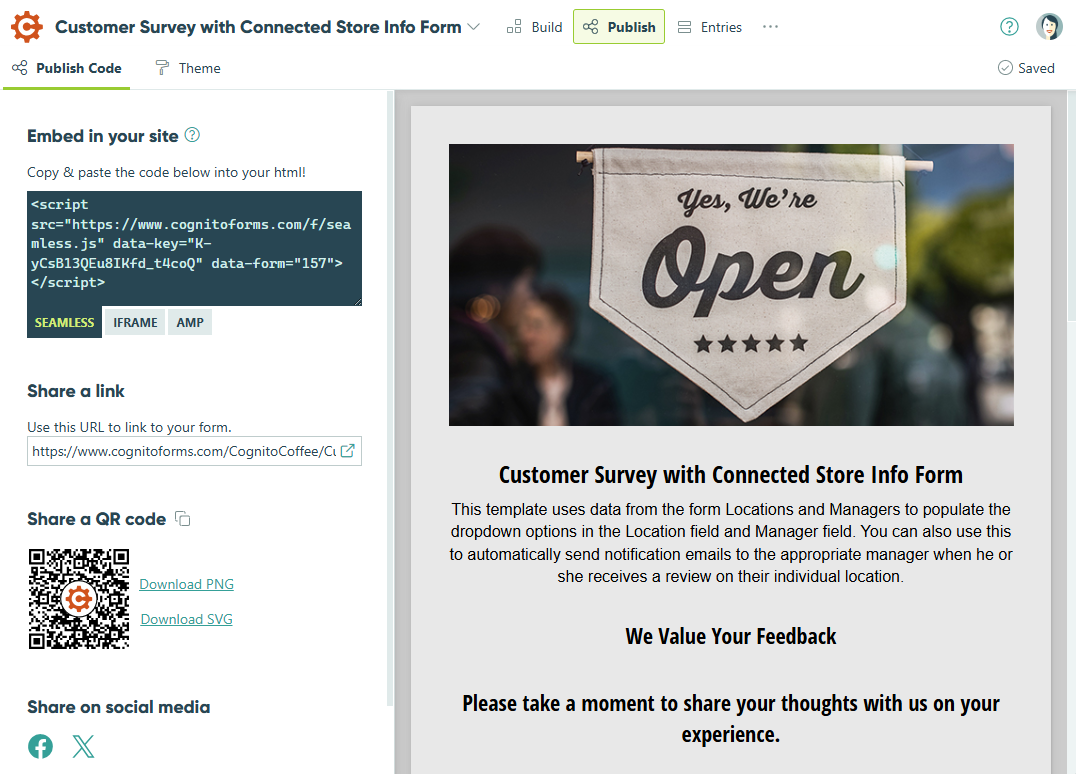Click the form URL input field
Image resolution: width=1076 pixels, height=774 pixels.
pos(180,451)
